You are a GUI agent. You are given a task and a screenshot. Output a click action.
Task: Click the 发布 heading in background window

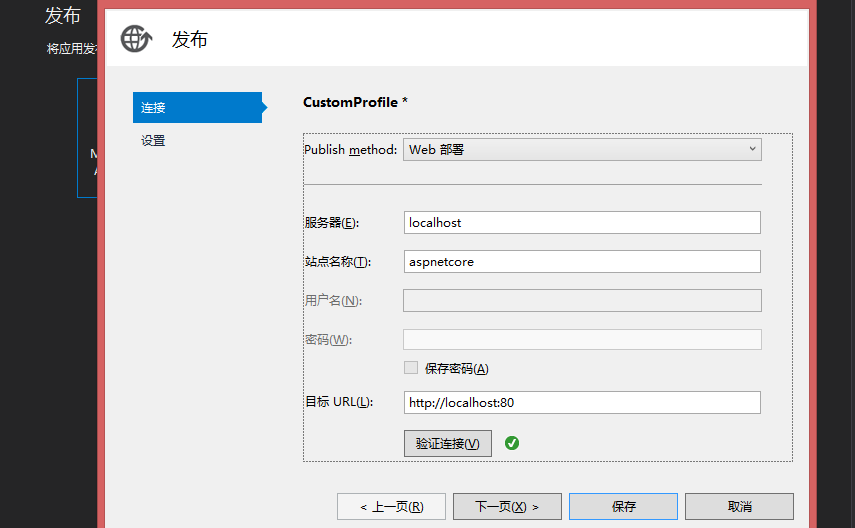(63, 15)
